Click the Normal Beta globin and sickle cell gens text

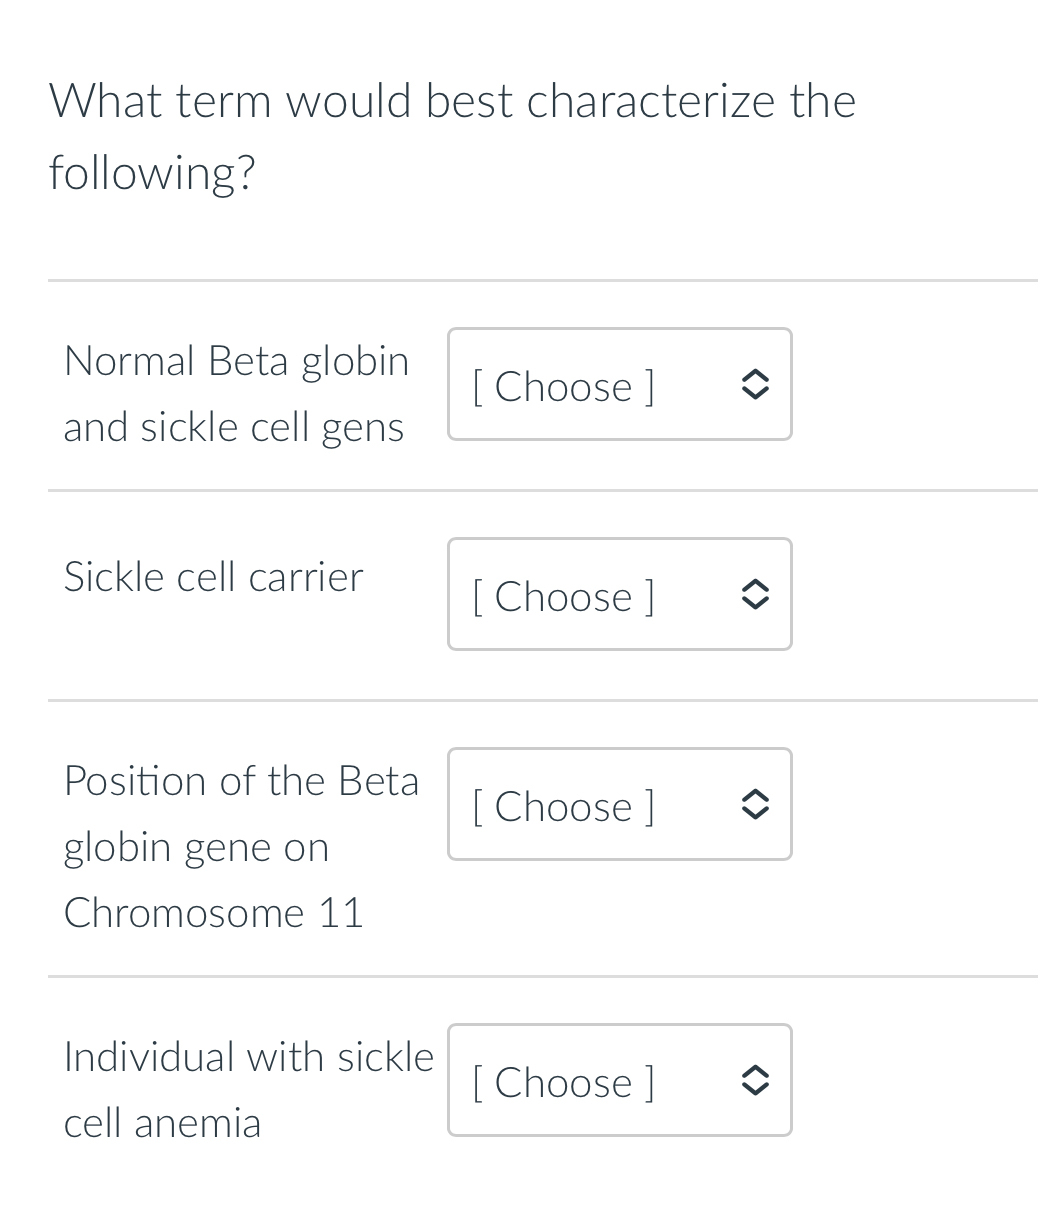[x=236, y=393]
